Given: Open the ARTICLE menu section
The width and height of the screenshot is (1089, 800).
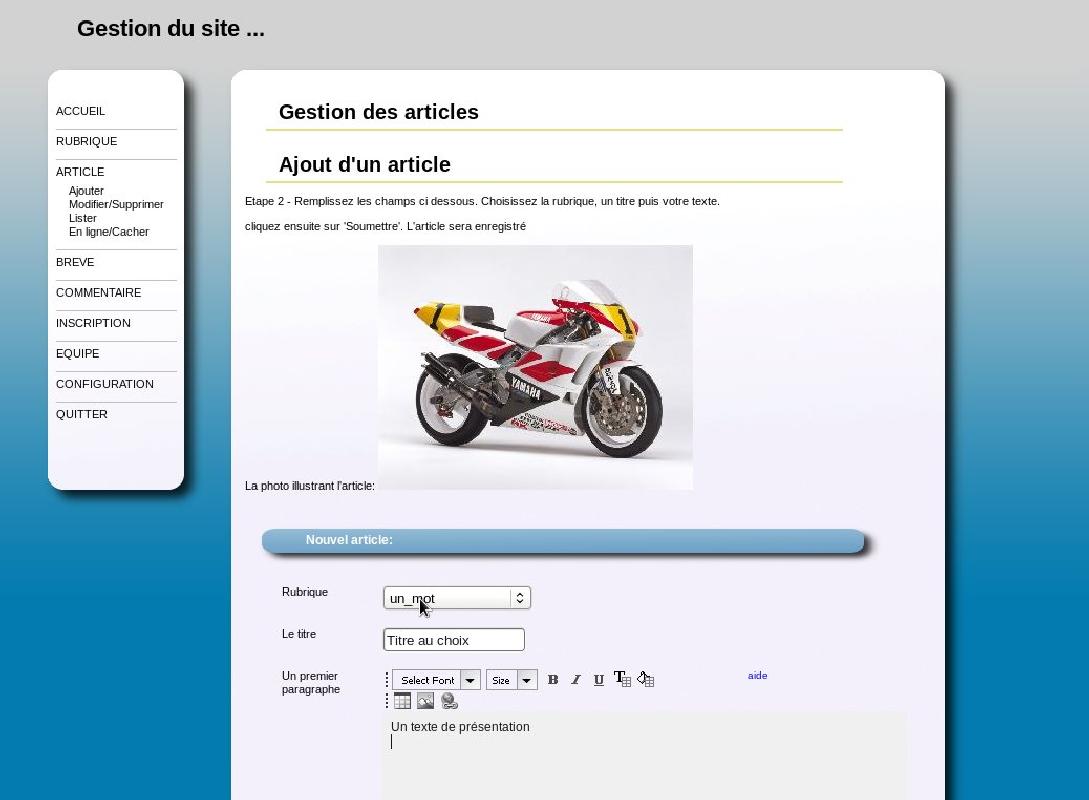Looking at the screenshot, I should [80, 172].
